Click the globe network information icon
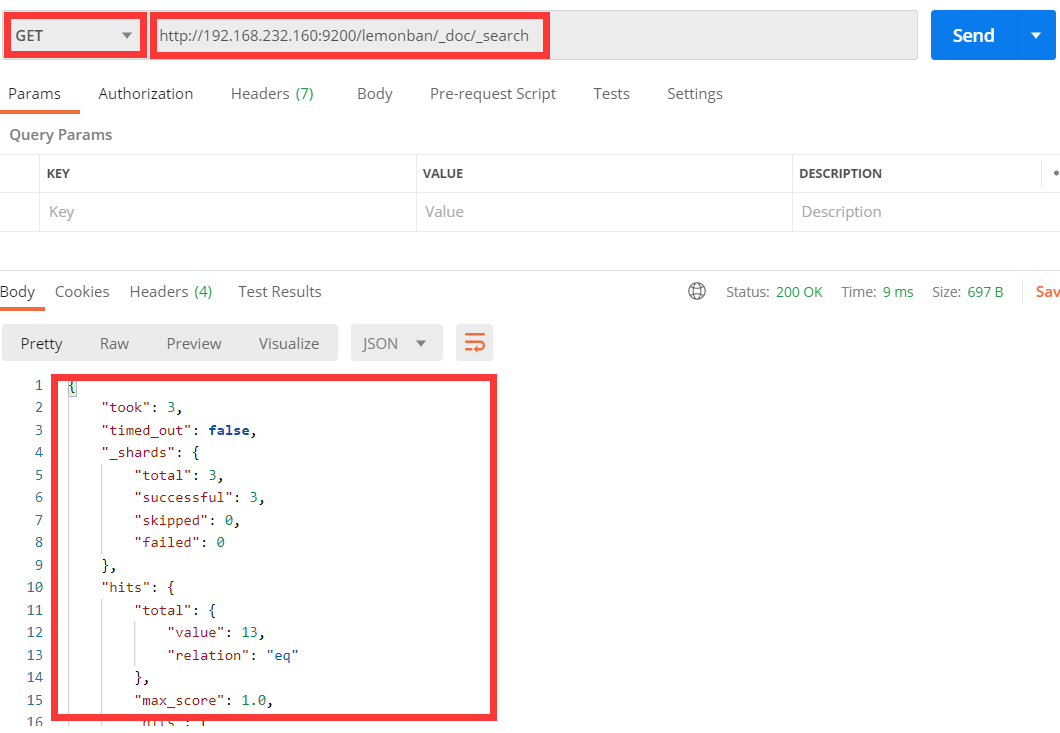 coord(697,291)
